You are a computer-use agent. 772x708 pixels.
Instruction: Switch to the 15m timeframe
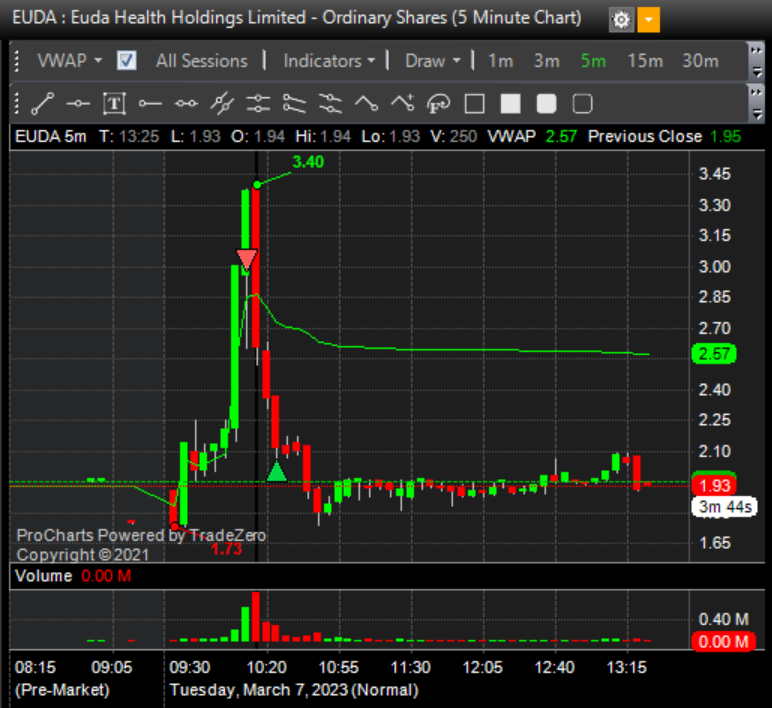(x=645, y=61)
